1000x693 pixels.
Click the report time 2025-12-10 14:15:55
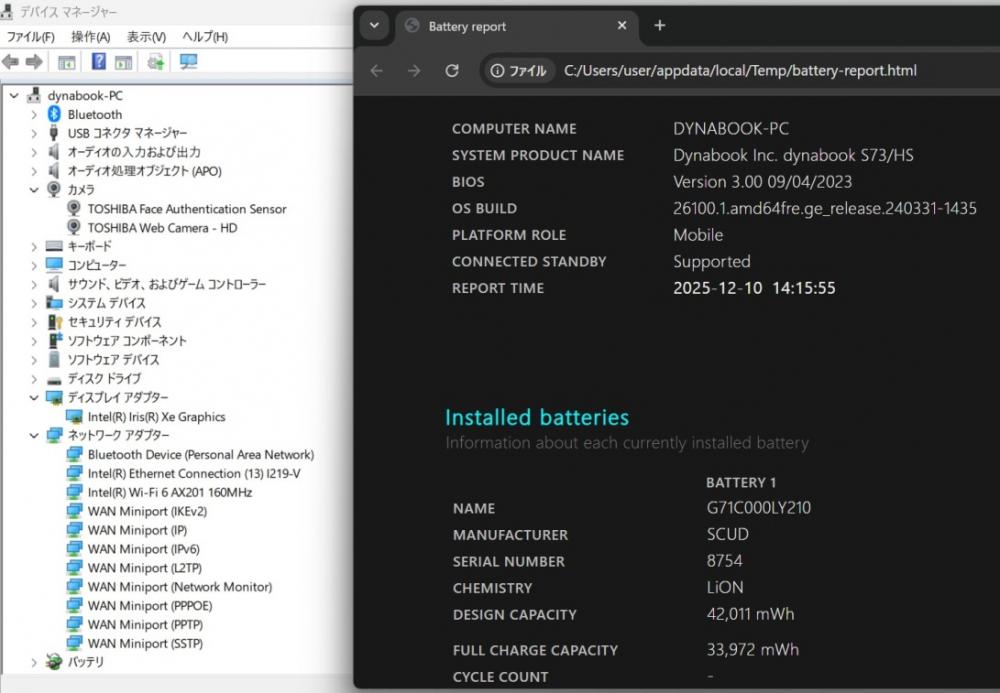754,288
